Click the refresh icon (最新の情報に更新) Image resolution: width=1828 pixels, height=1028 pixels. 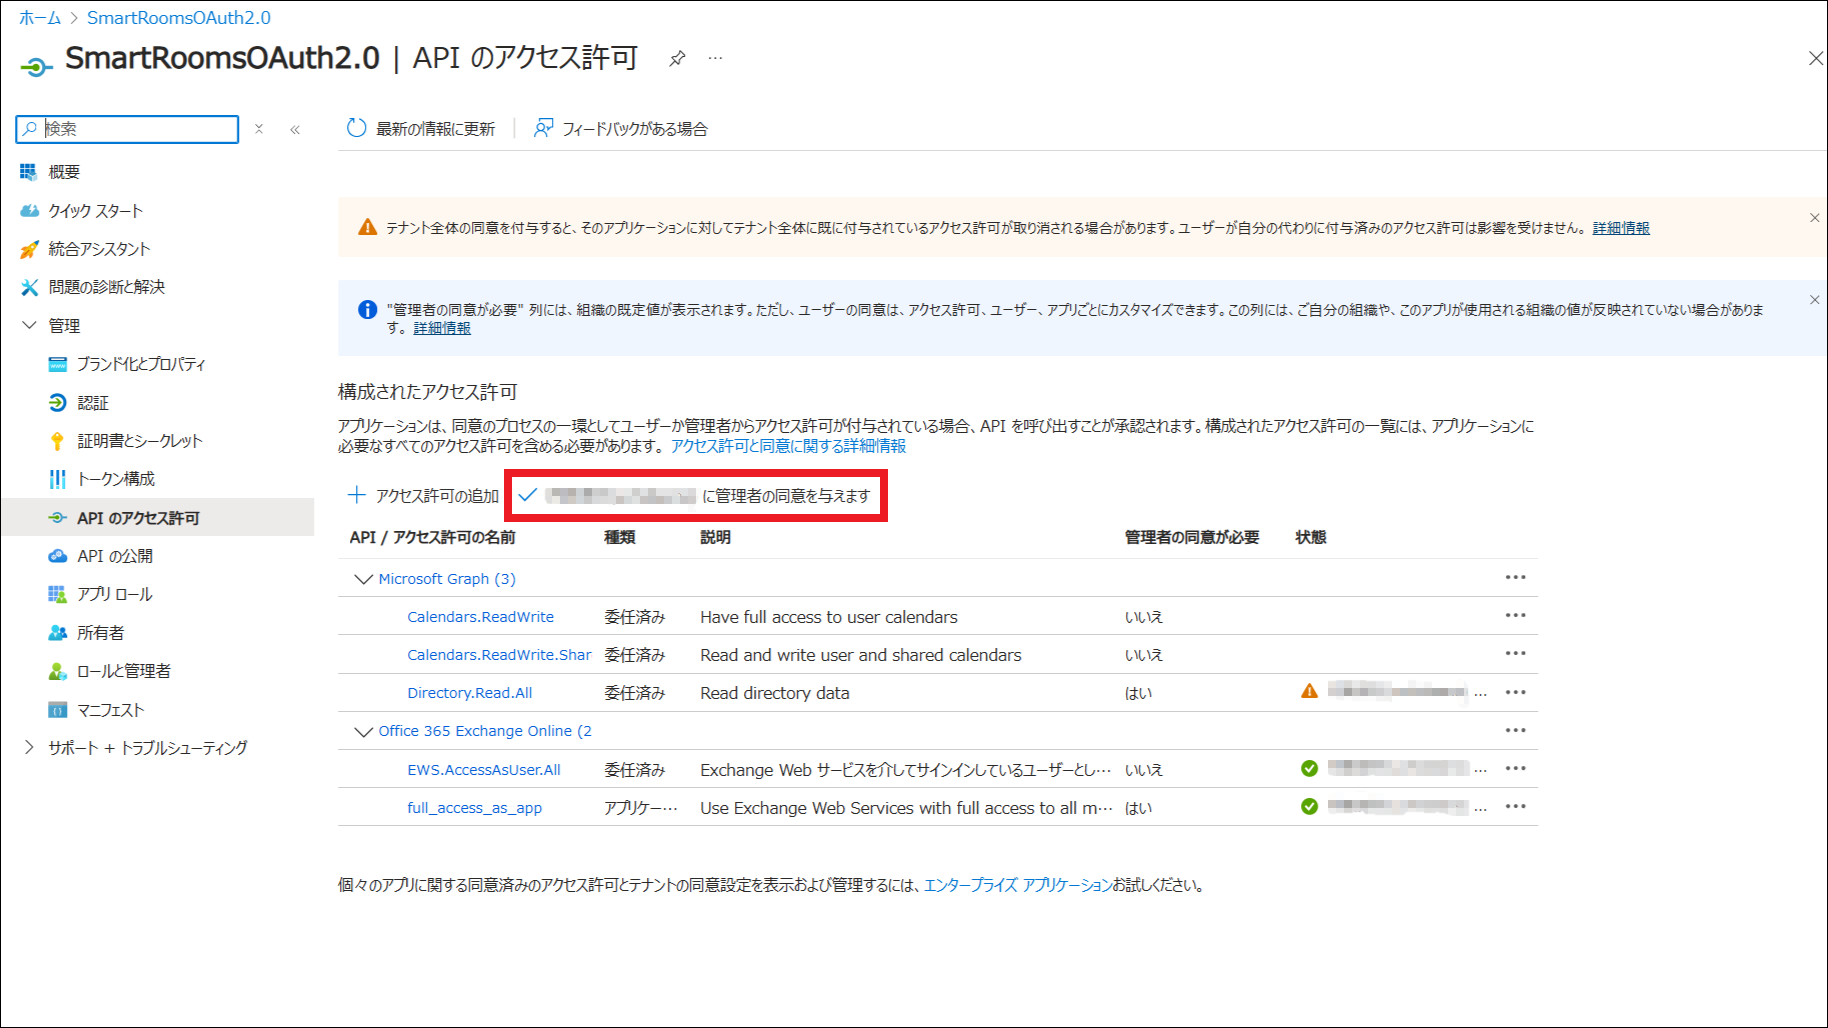tap(357, 128)
